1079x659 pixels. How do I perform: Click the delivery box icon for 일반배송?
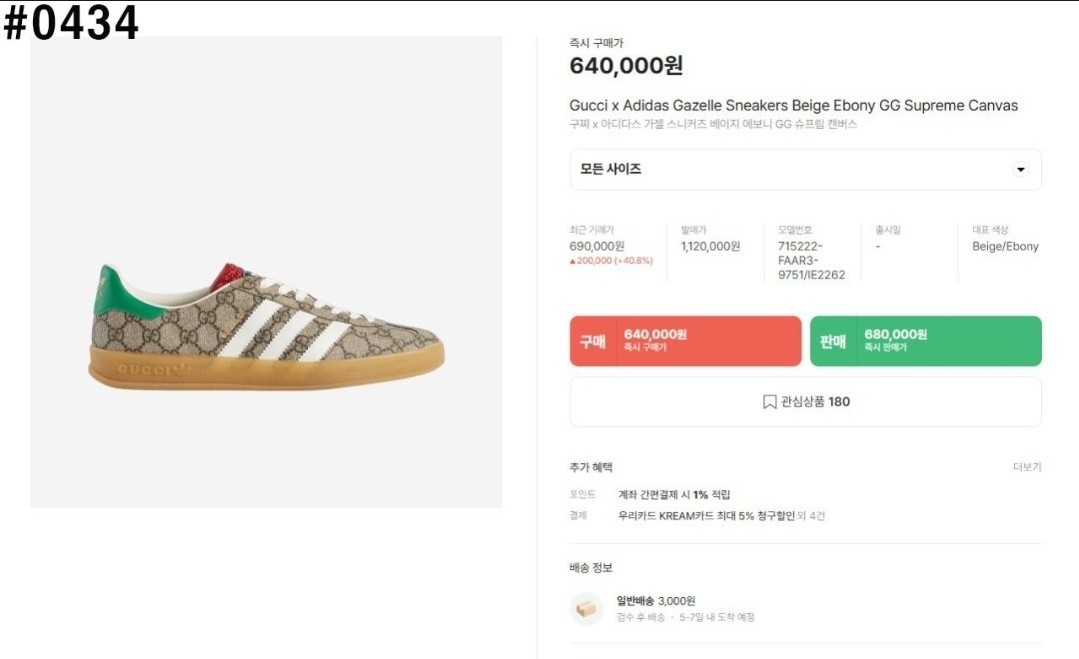[586, 608]
